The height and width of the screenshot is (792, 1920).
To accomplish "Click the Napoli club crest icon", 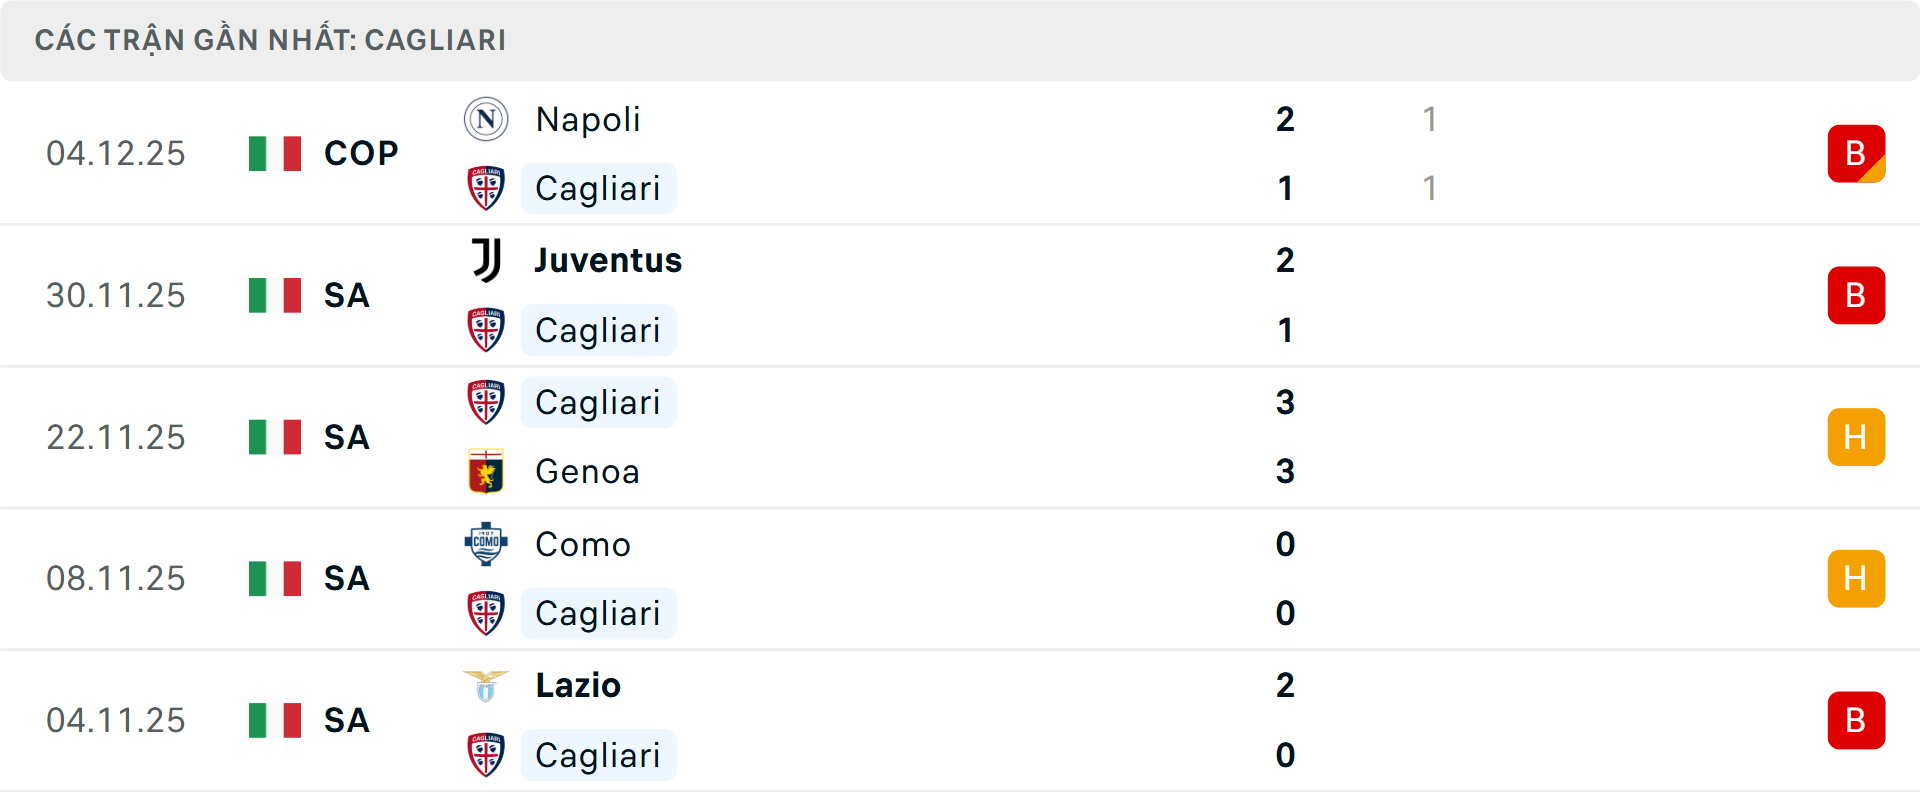I will (x=486, y=119).
